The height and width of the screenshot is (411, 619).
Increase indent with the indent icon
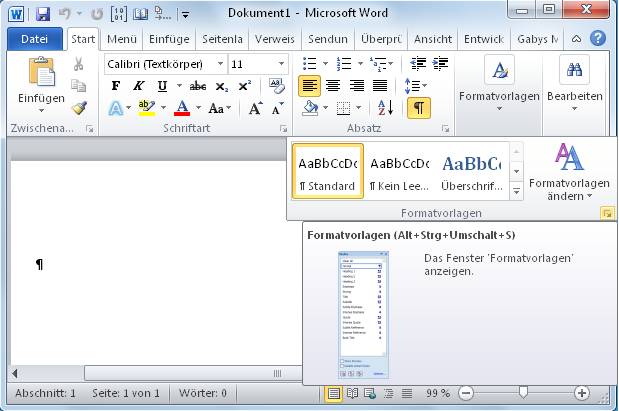440,64
